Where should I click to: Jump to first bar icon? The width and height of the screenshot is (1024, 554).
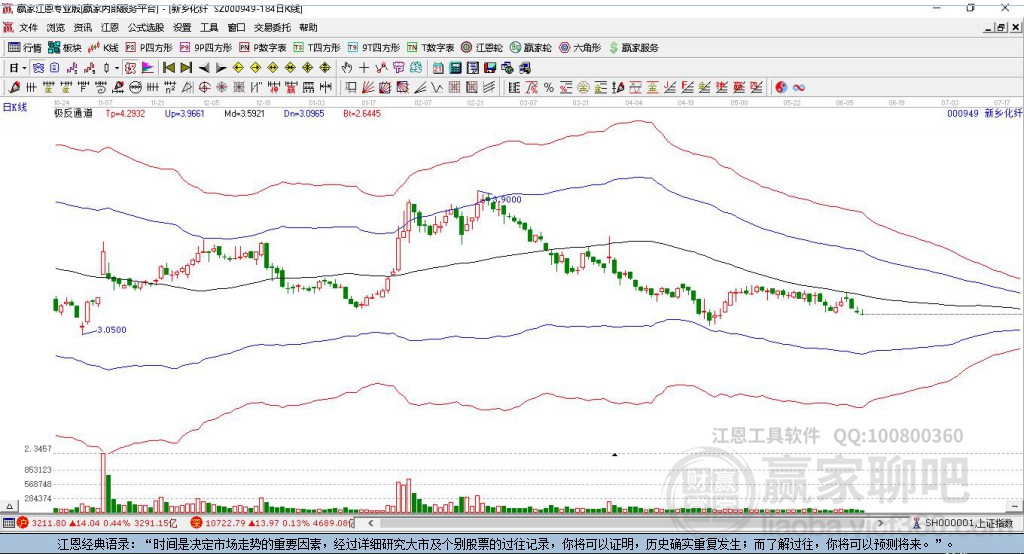click(x=169, y=68)
